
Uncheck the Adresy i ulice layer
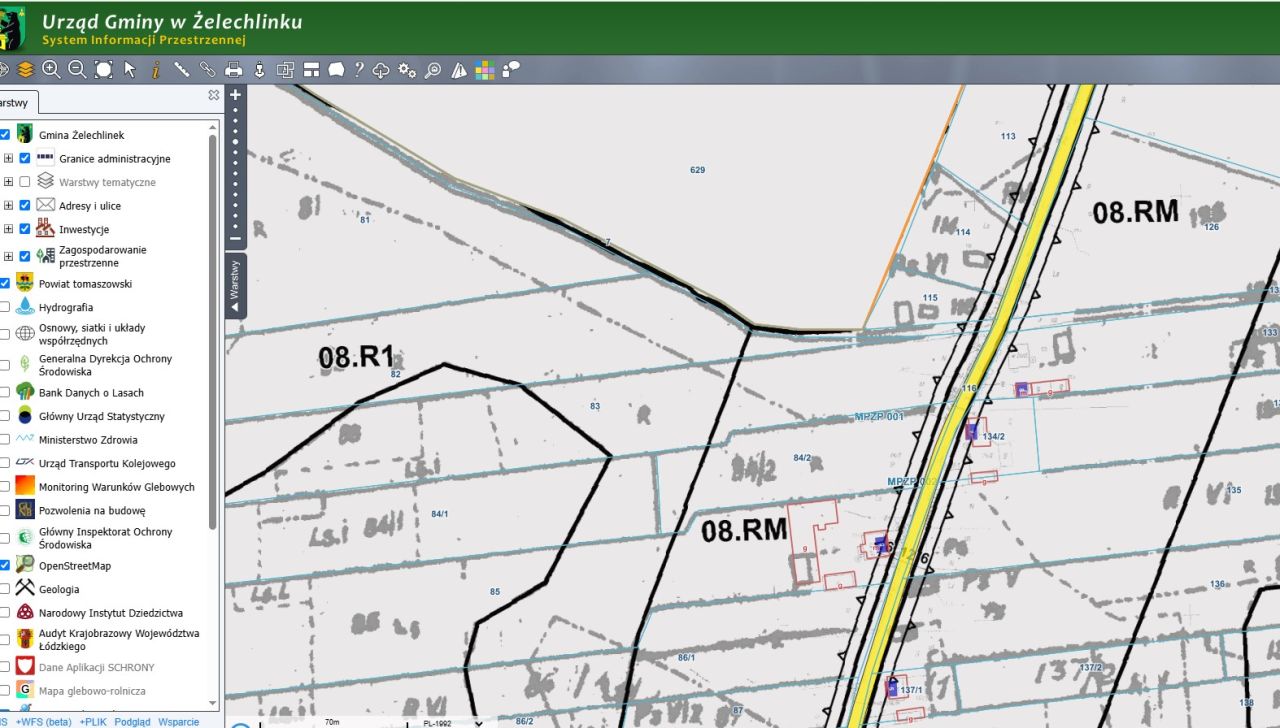25,206
